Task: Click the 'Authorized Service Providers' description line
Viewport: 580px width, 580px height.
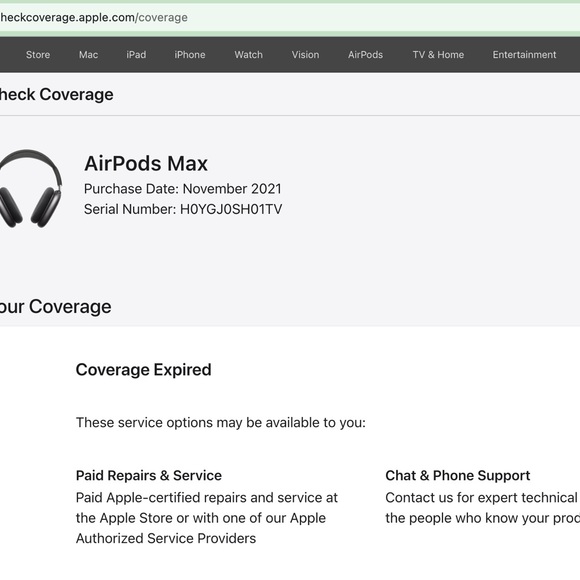Action: click(x=166, y=538)
